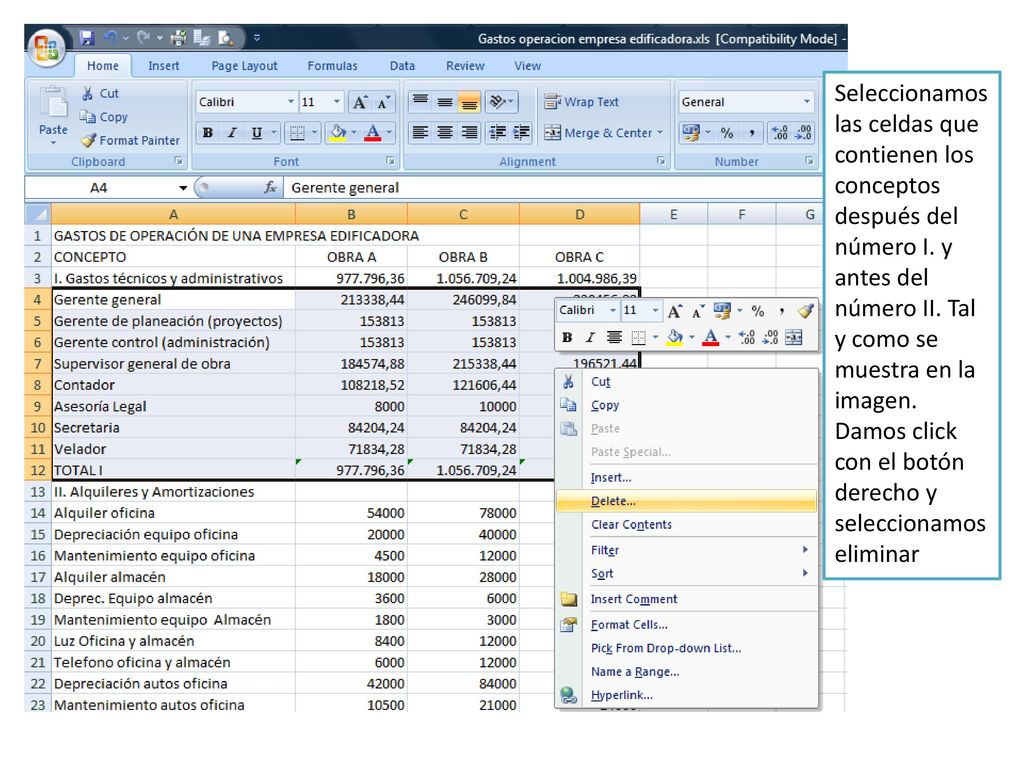The image size is (1024, 768).
Task: Apply the ribbon red font color
Action: pos(373,133)
